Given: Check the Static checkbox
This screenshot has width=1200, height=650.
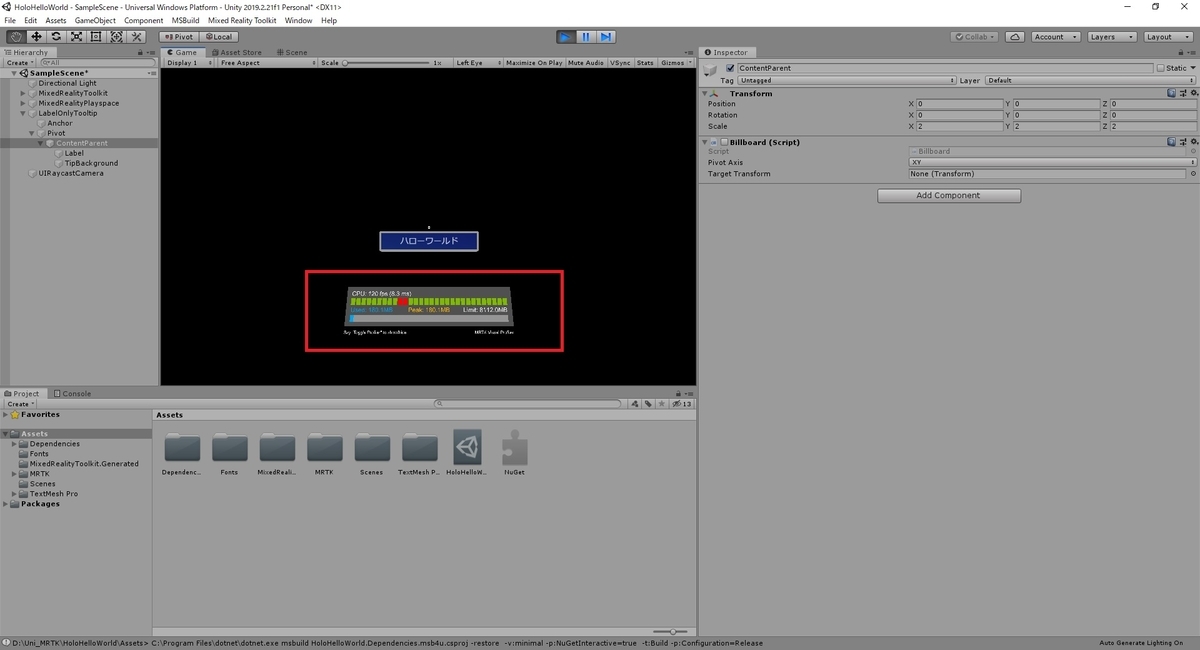Looking at the screenshot, I should click(1160, 68).
